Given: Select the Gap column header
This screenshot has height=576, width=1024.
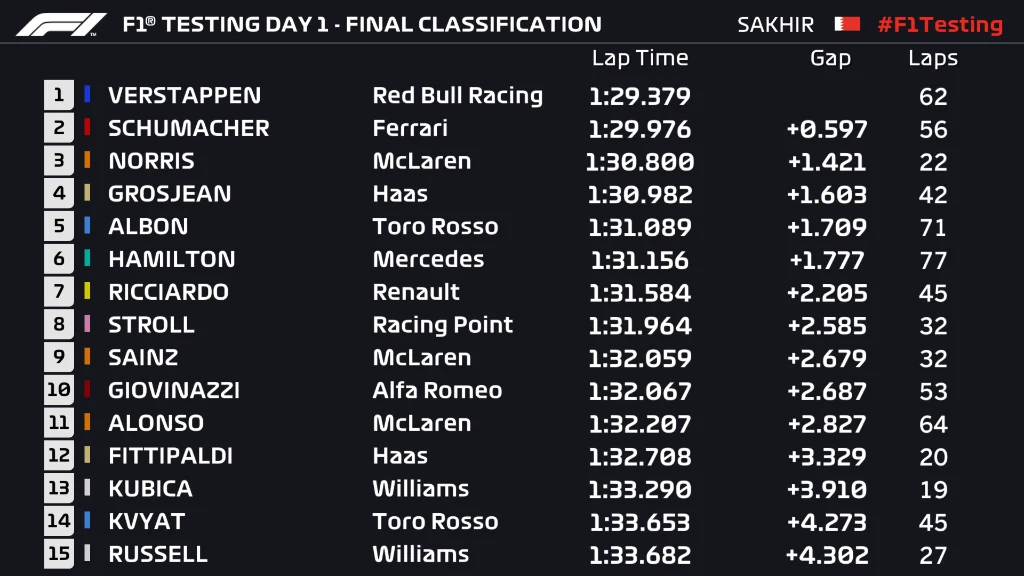Looking at the screenshot, I should click(830, 58).
